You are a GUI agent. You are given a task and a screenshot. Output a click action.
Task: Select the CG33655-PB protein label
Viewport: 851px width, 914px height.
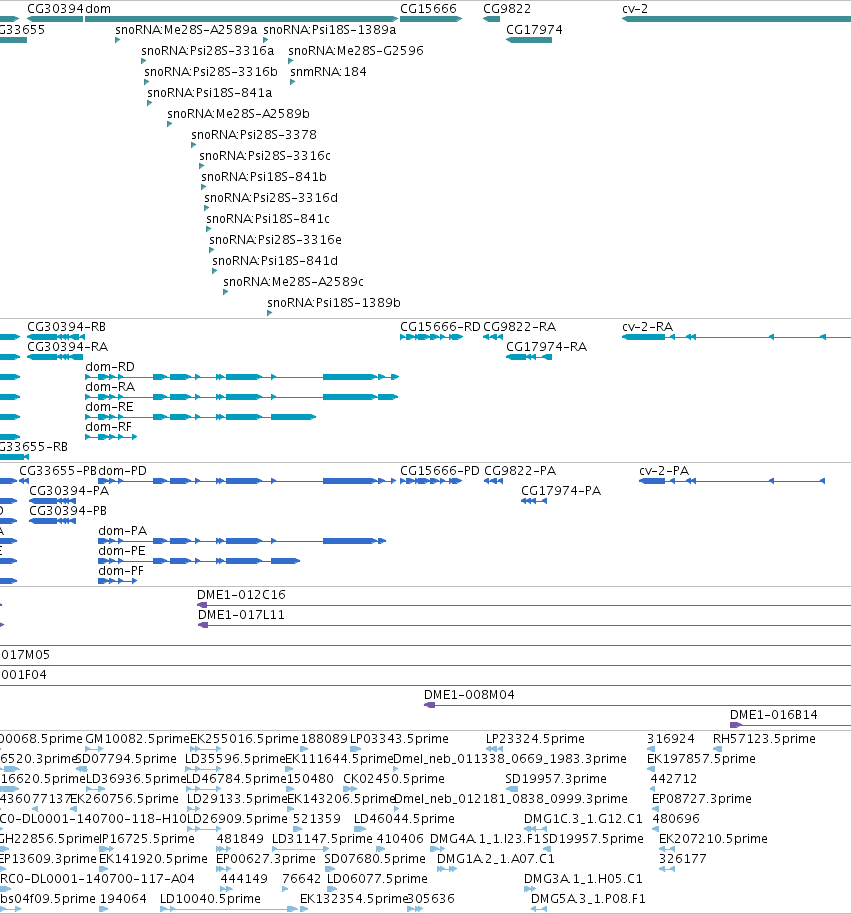58,470
